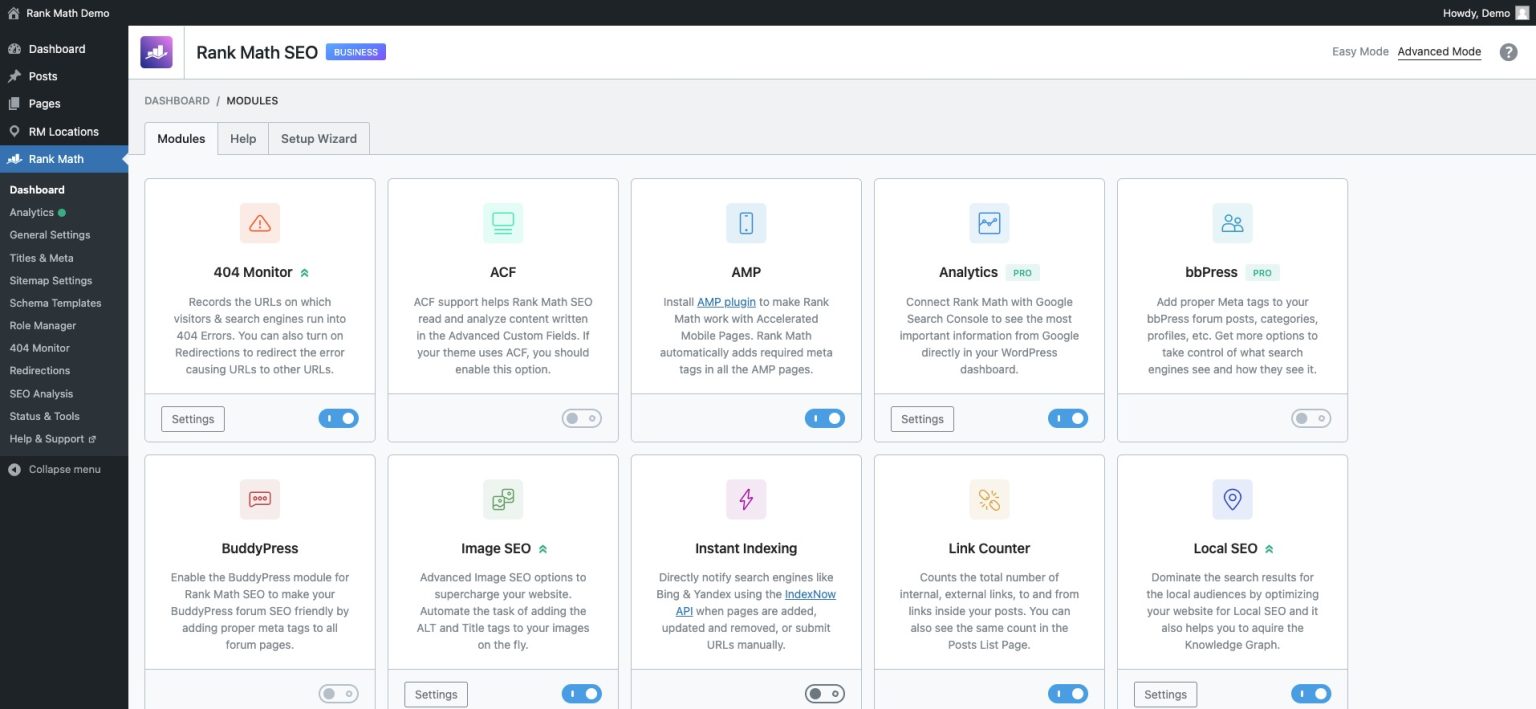Click the Rank Math logo in the header
Screen dimensions: 1536x709
point(156,51)
